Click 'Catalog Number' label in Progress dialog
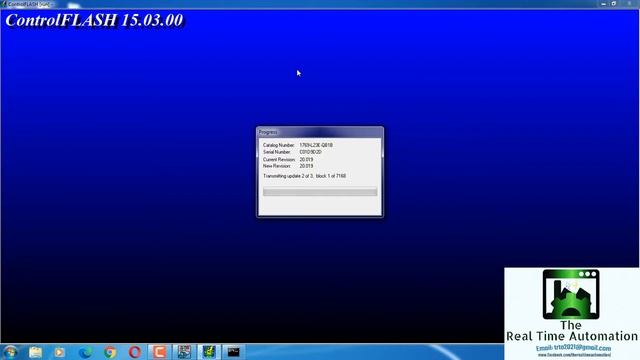Viewport: 640px width, 360px height. point(278,145)
